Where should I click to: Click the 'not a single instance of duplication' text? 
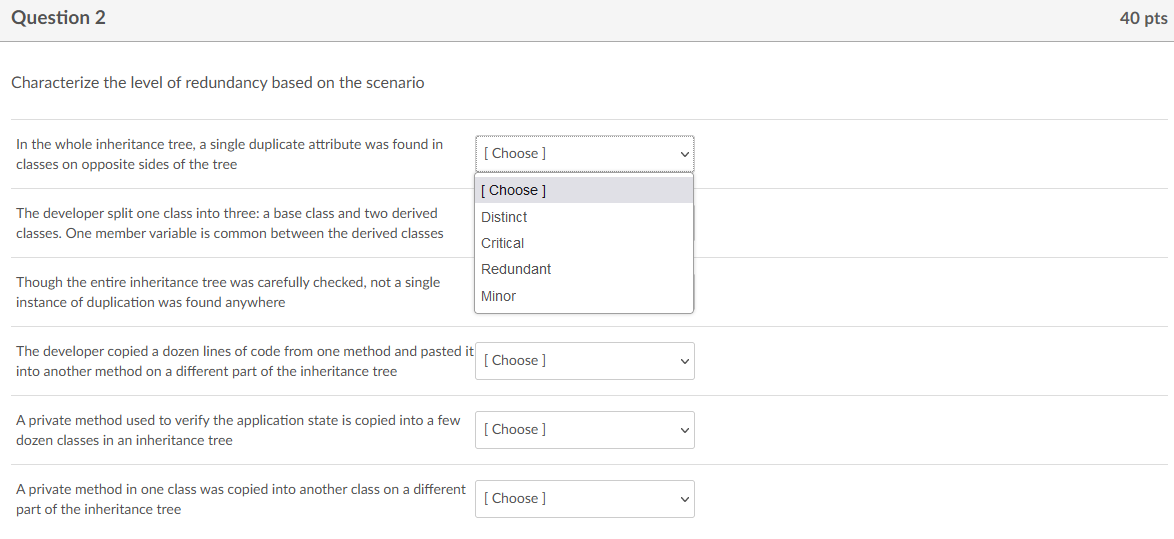pos(228,292)
